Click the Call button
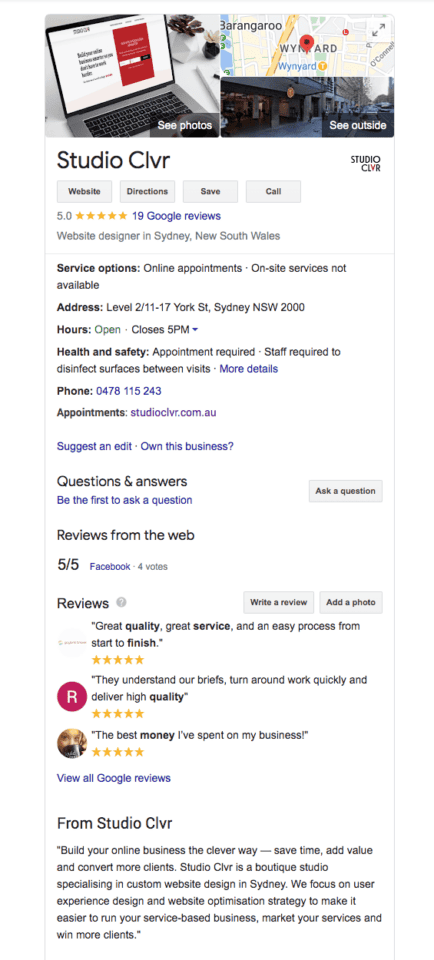 [274, 191]
